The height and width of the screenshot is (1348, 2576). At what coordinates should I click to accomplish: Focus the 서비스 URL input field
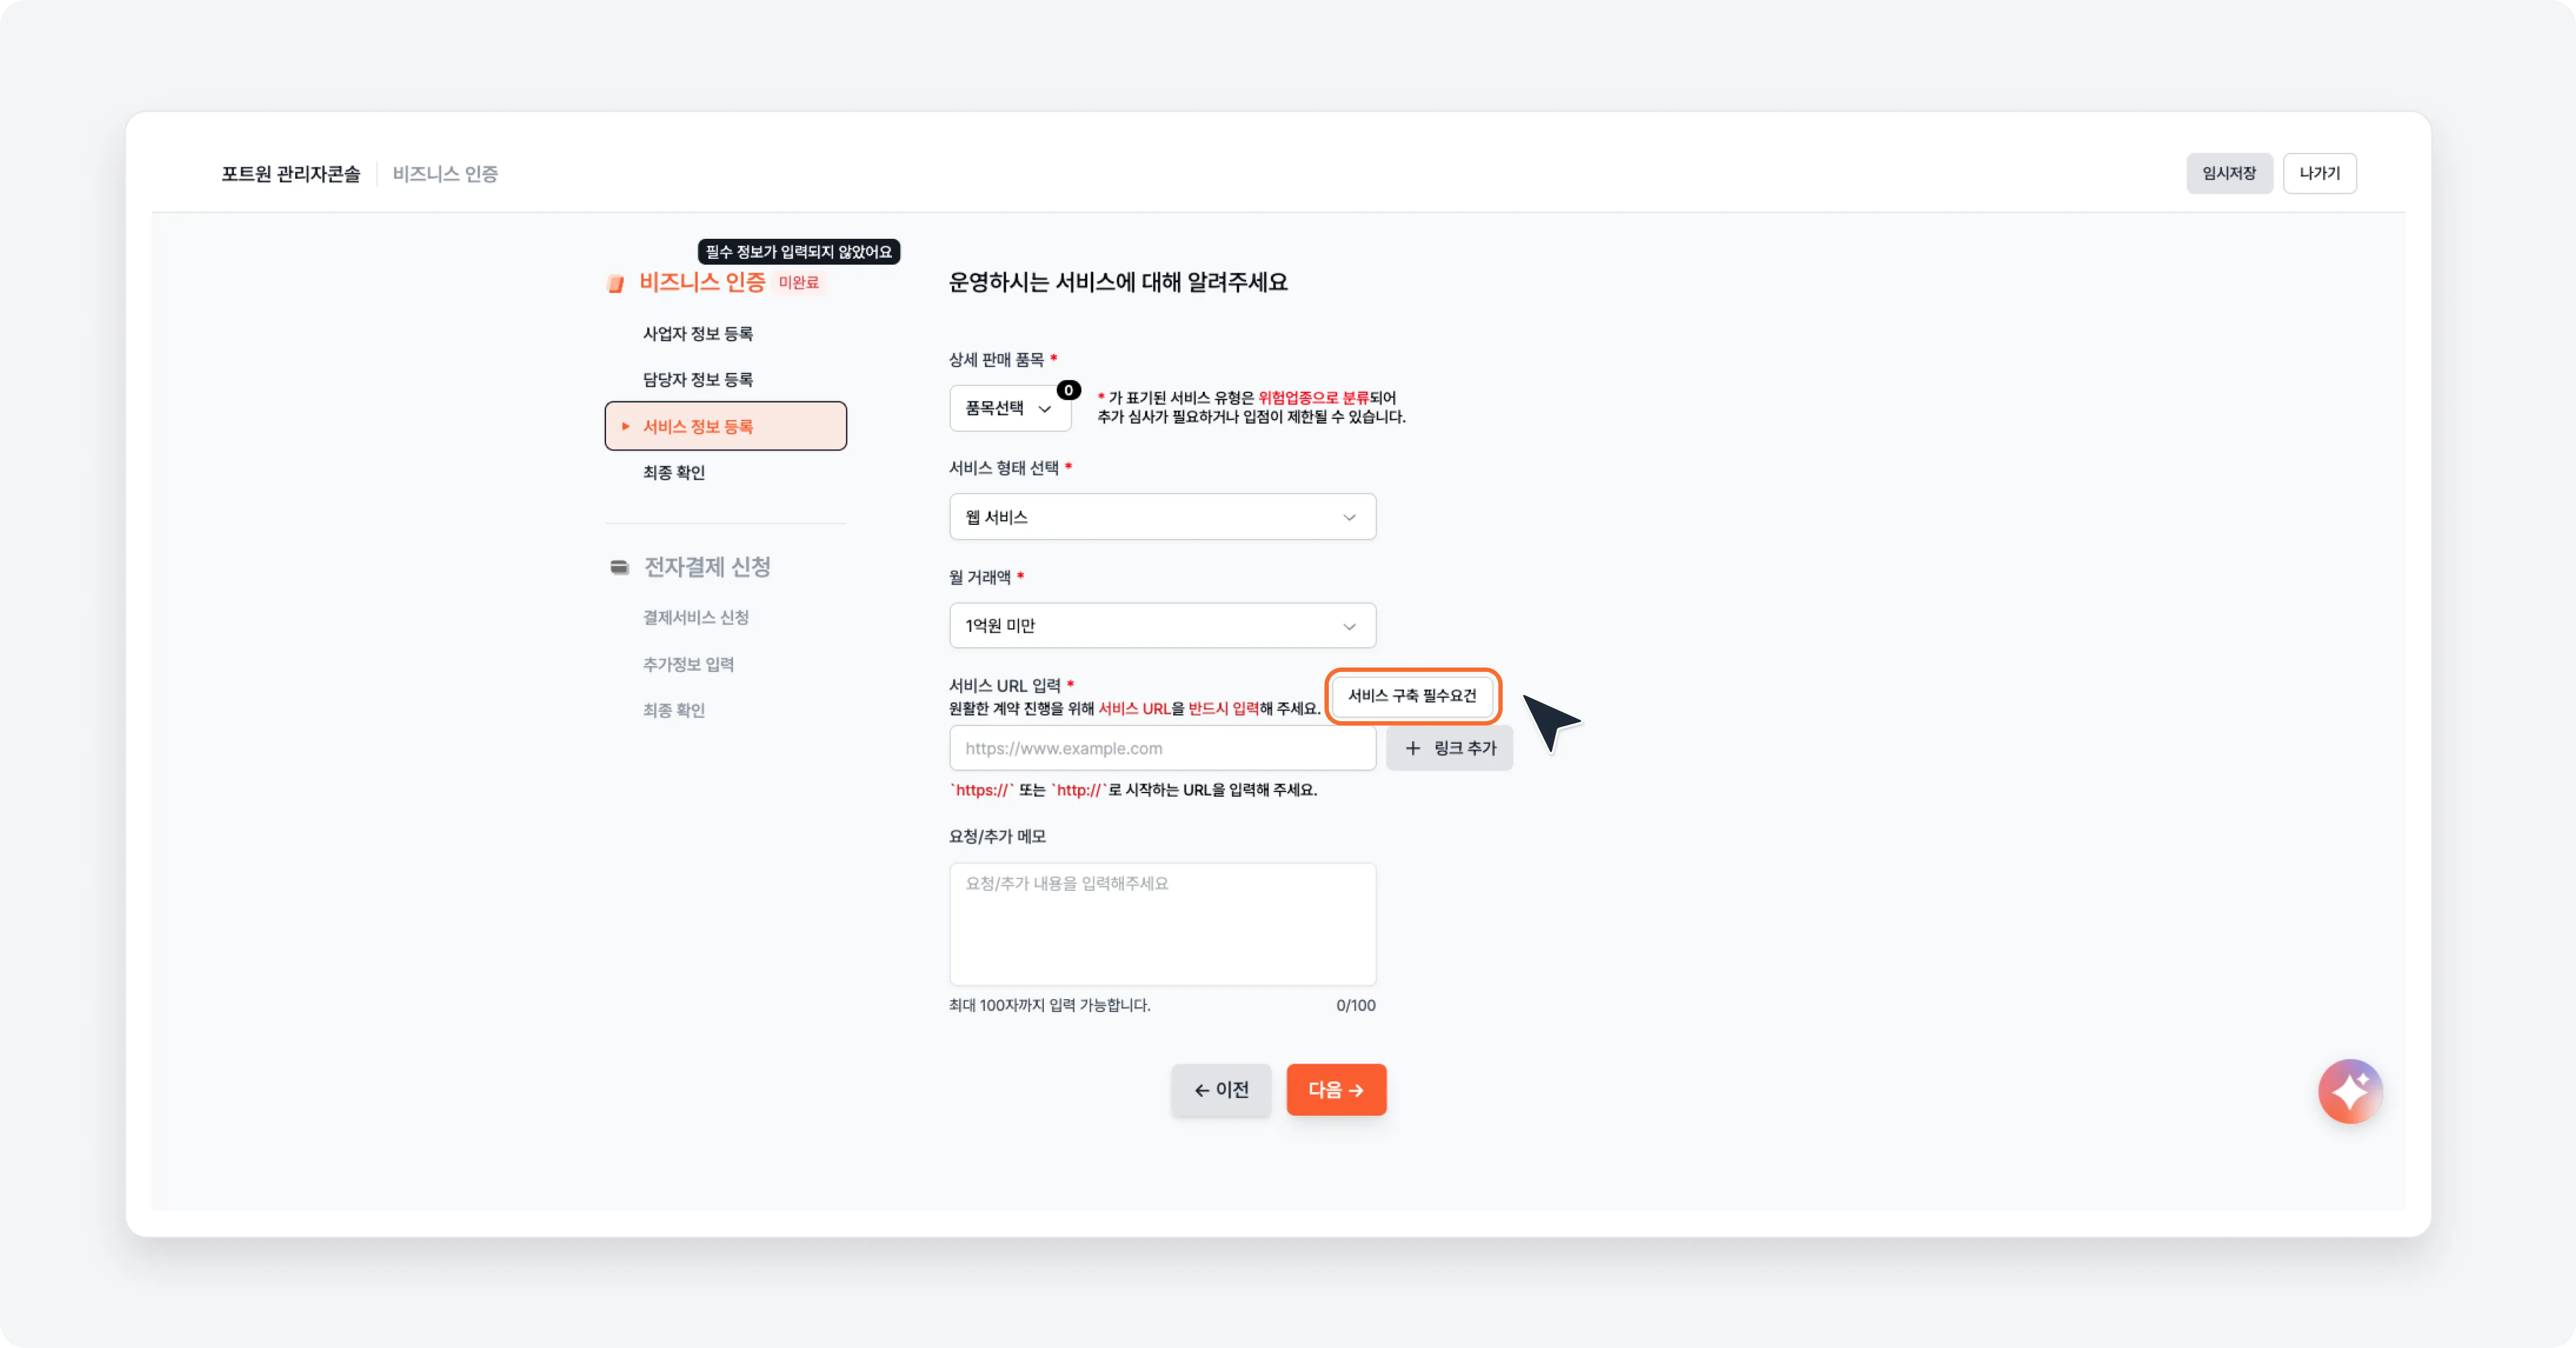click(1161, 748)
